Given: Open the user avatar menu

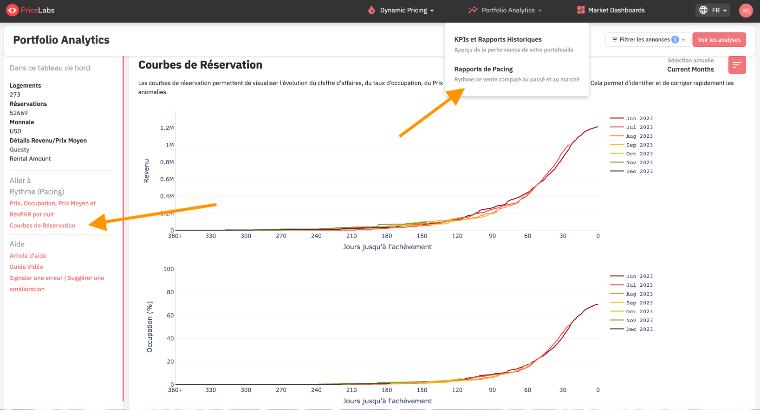Looking at the screenshot, I should pyautogui.click(x=745, y=10).
